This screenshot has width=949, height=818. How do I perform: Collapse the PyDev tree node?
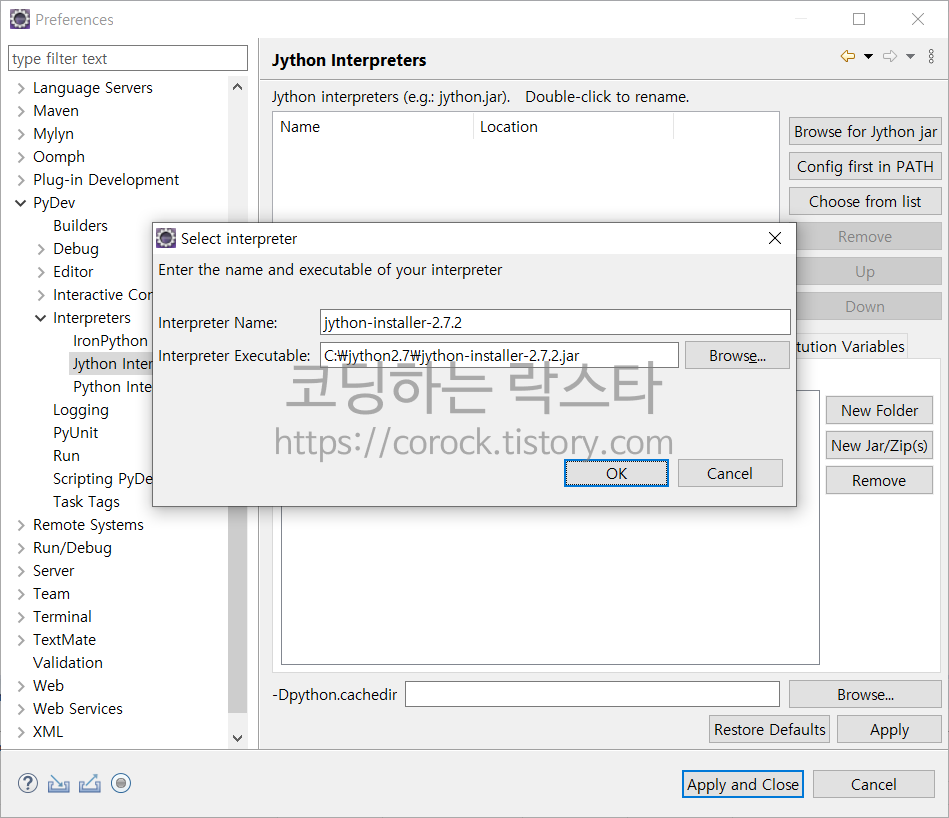pyautogui.click(x=21, y=203)
